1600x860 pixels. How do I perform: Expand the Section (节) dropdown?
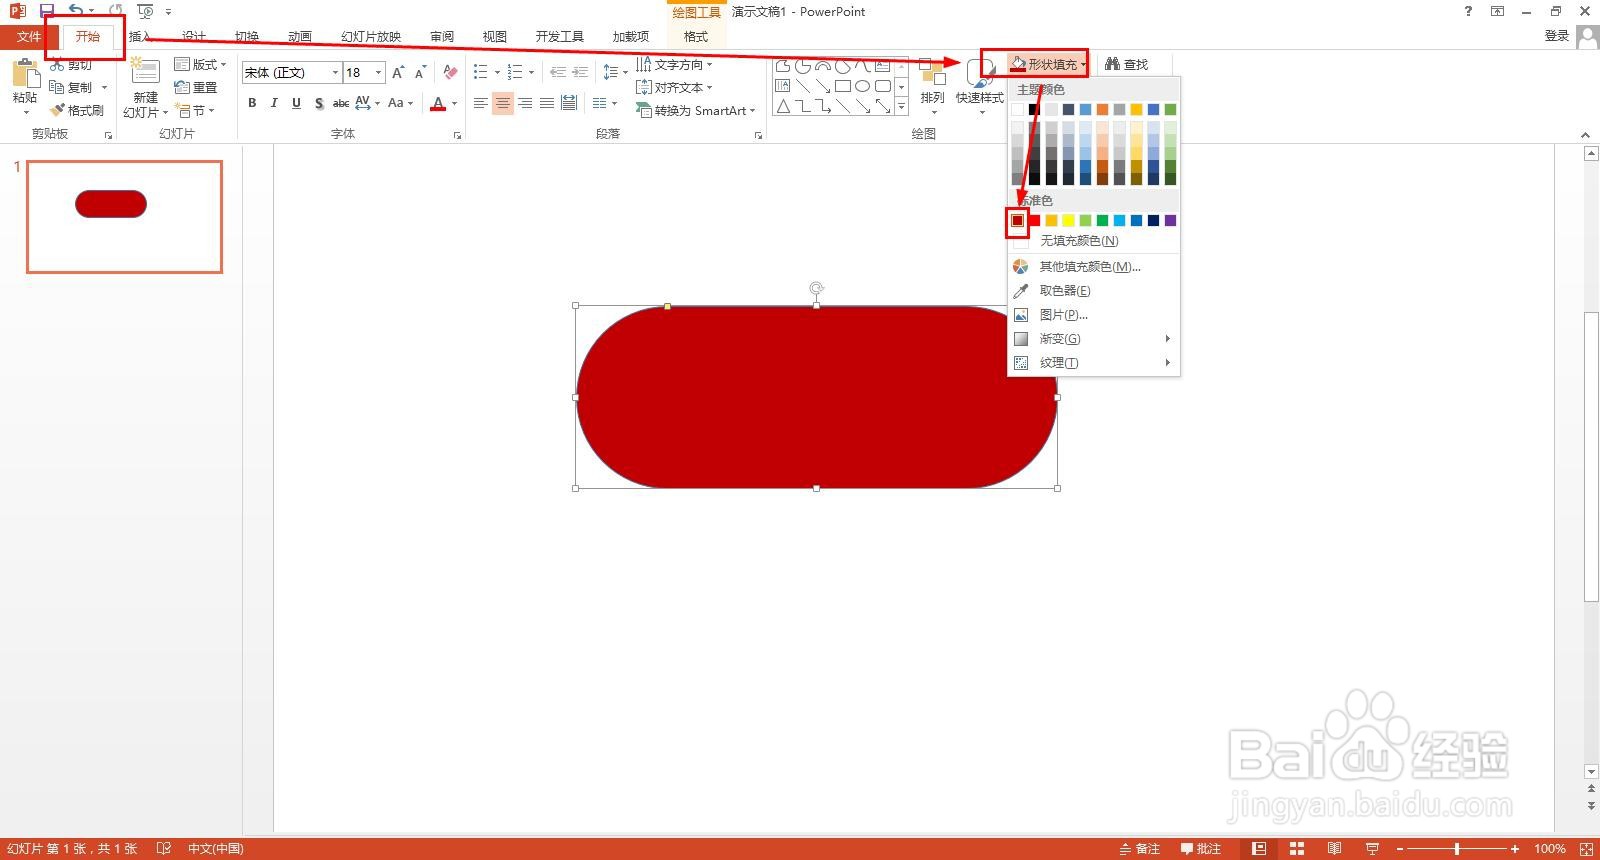pos(194,110)
